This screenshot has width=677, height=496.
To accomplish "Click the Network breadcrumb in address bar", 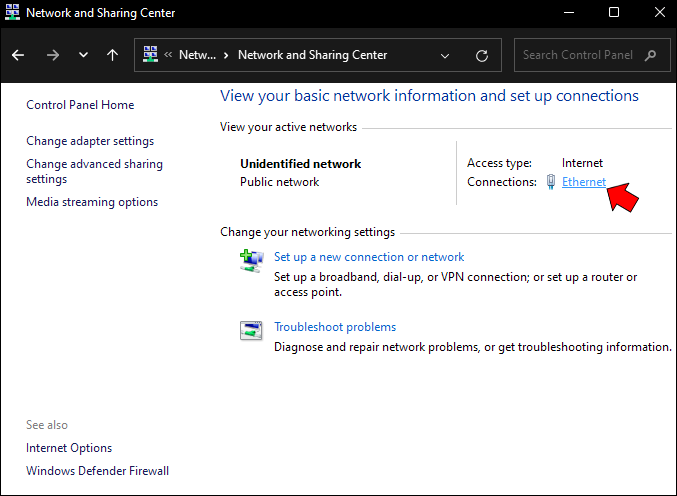I will (197, 55).
